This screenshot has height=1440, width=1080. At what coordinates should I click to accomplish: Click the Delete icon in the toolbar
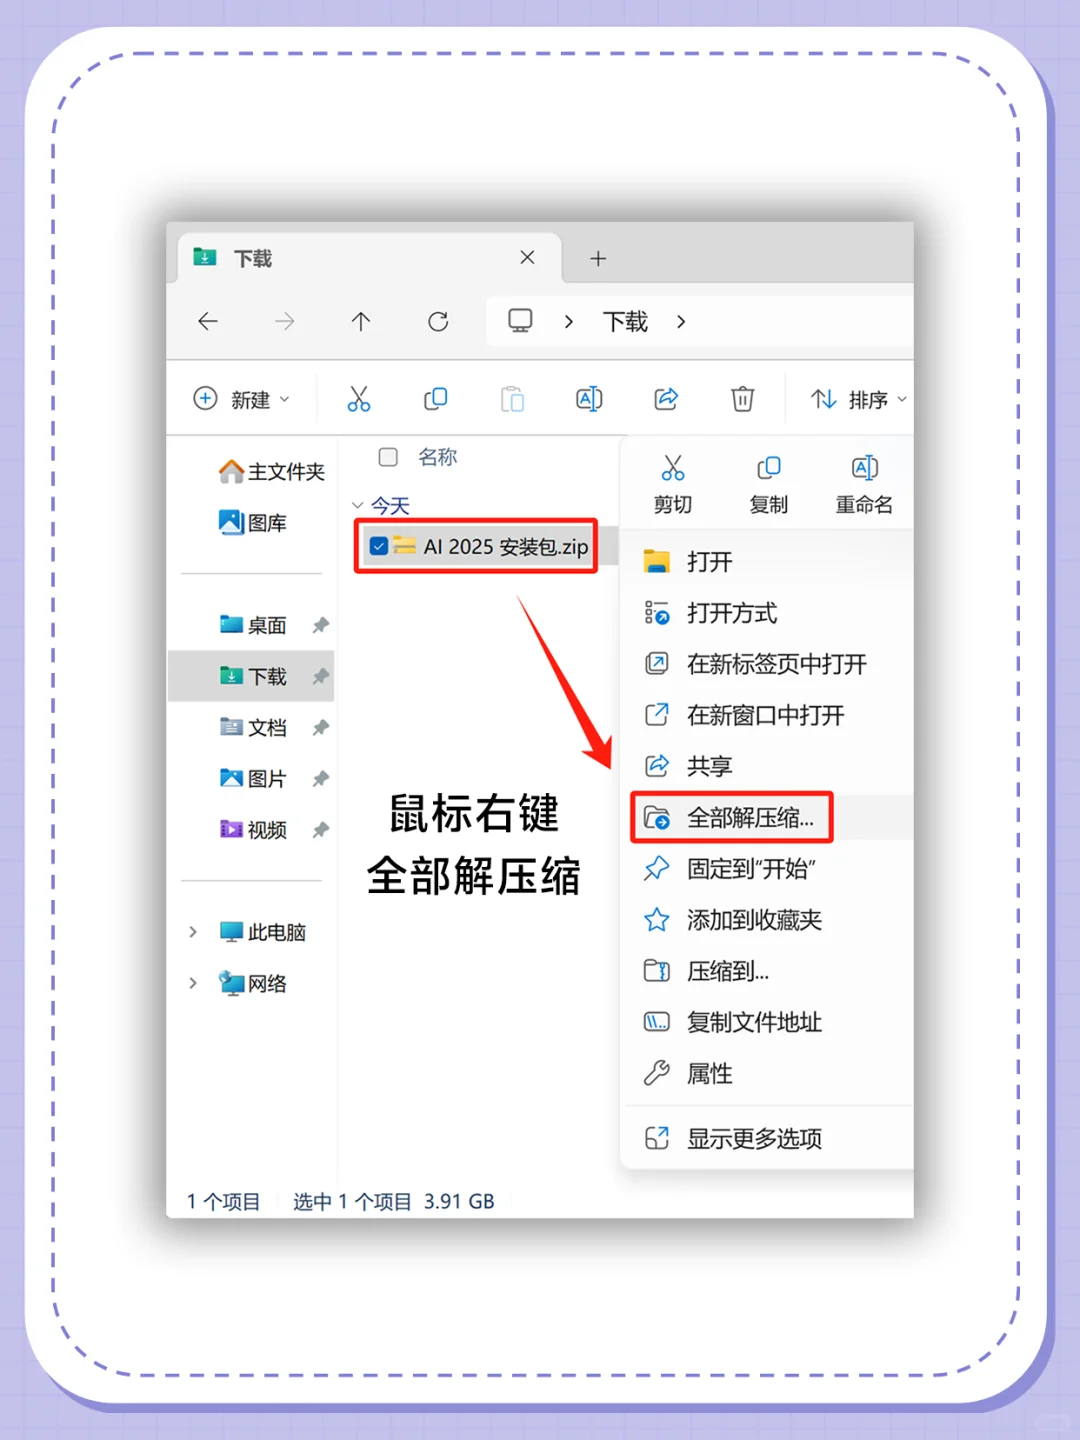click(742, 398)
